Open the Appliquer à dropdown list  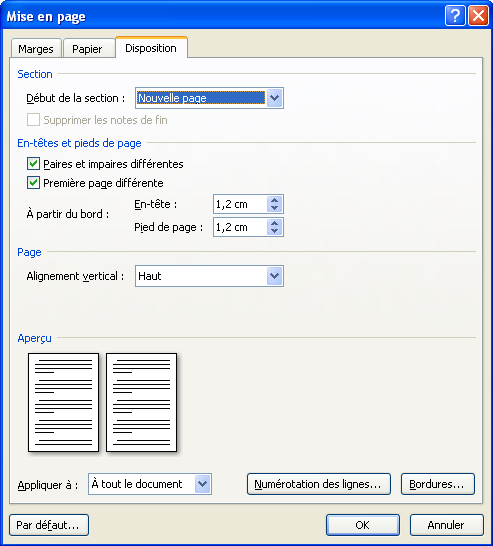[x=203, y=484]
